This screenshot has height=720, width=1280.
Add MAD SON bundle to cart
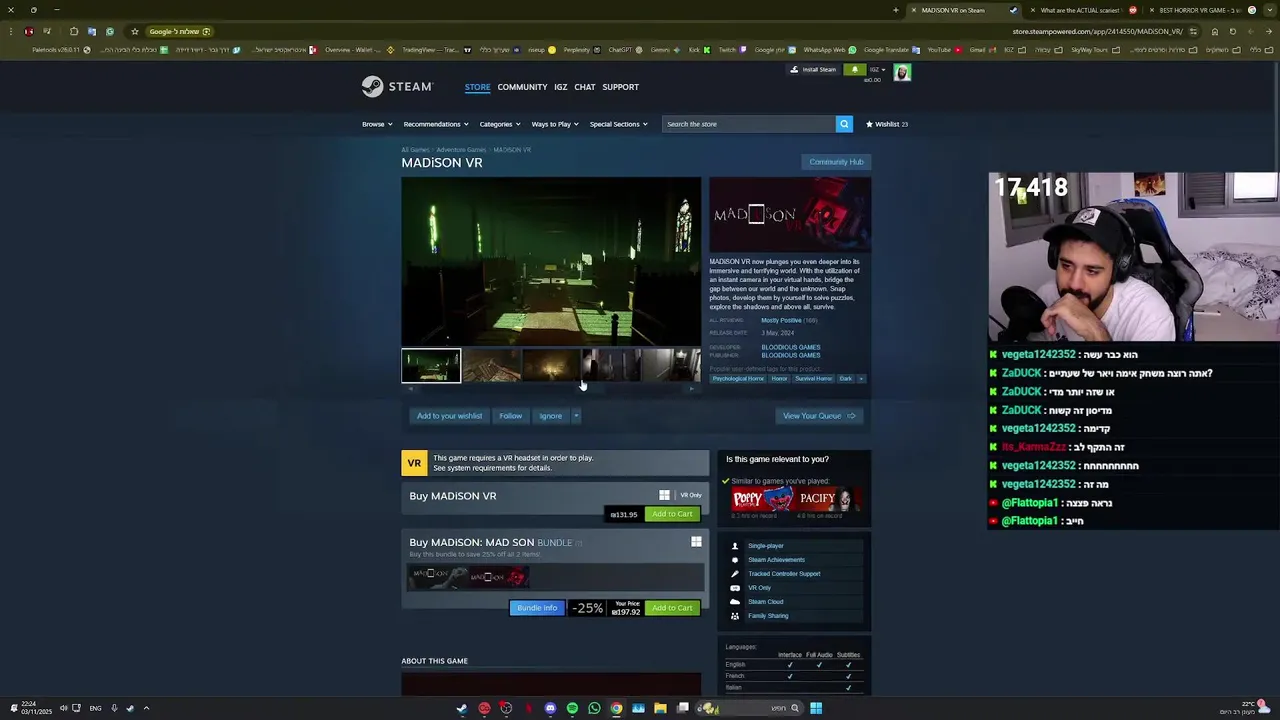pos(672,608)
